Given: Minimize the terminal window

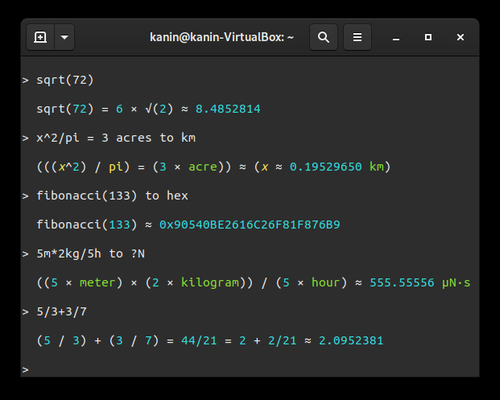Looking at the screenshot, I should pyautogui.click(x=396, y=37).
